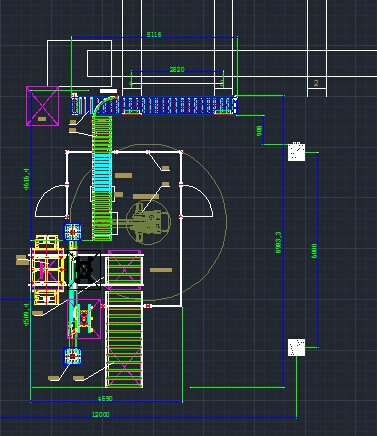Select the column number 2 label
The width and height of the screenshot is (377, 436).
tap(316, 83)
